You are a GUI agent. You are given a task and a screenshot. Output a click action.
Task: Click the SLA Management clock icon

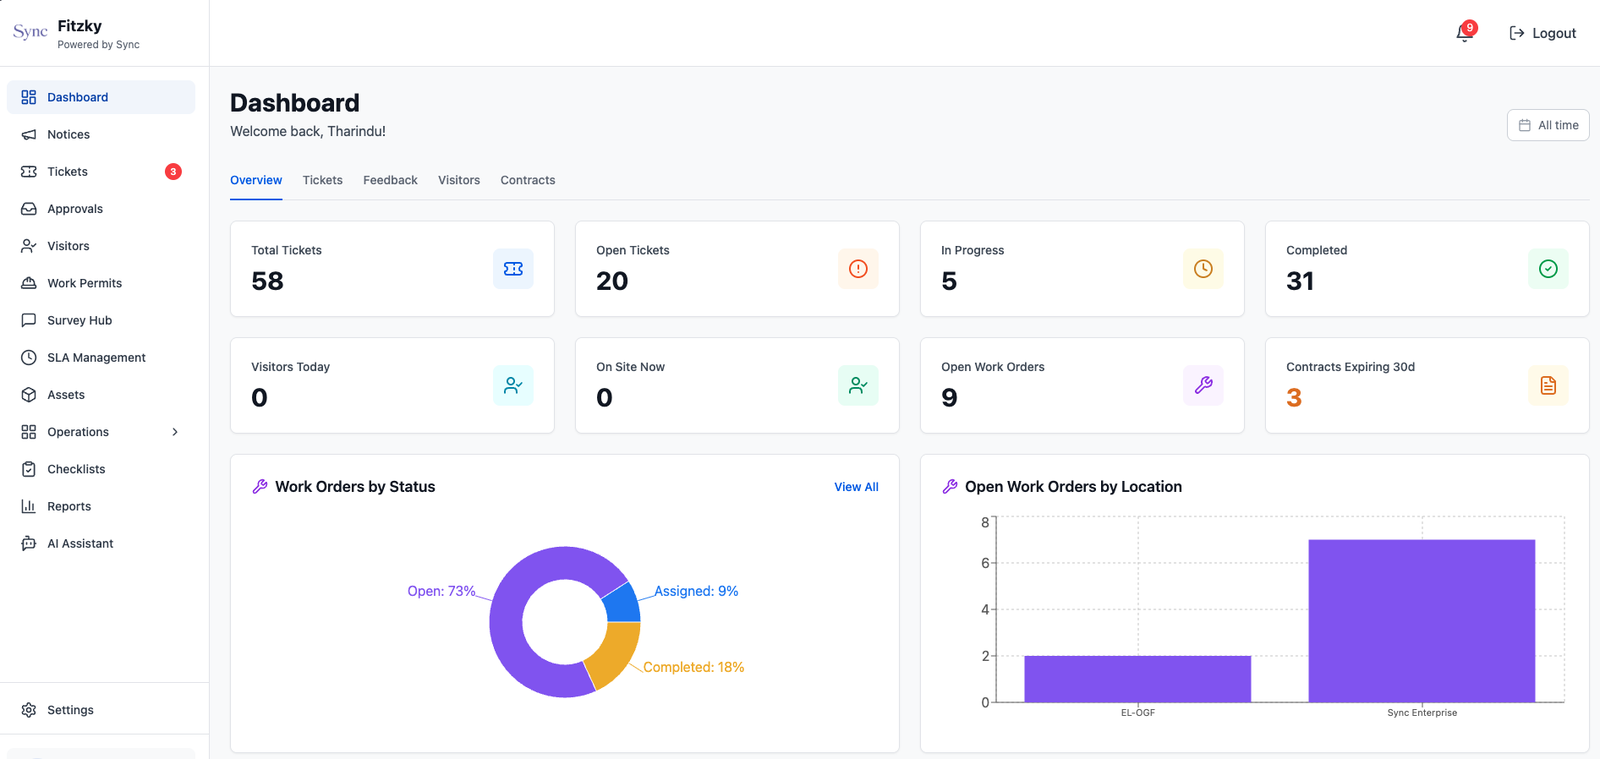coord(29,357)
